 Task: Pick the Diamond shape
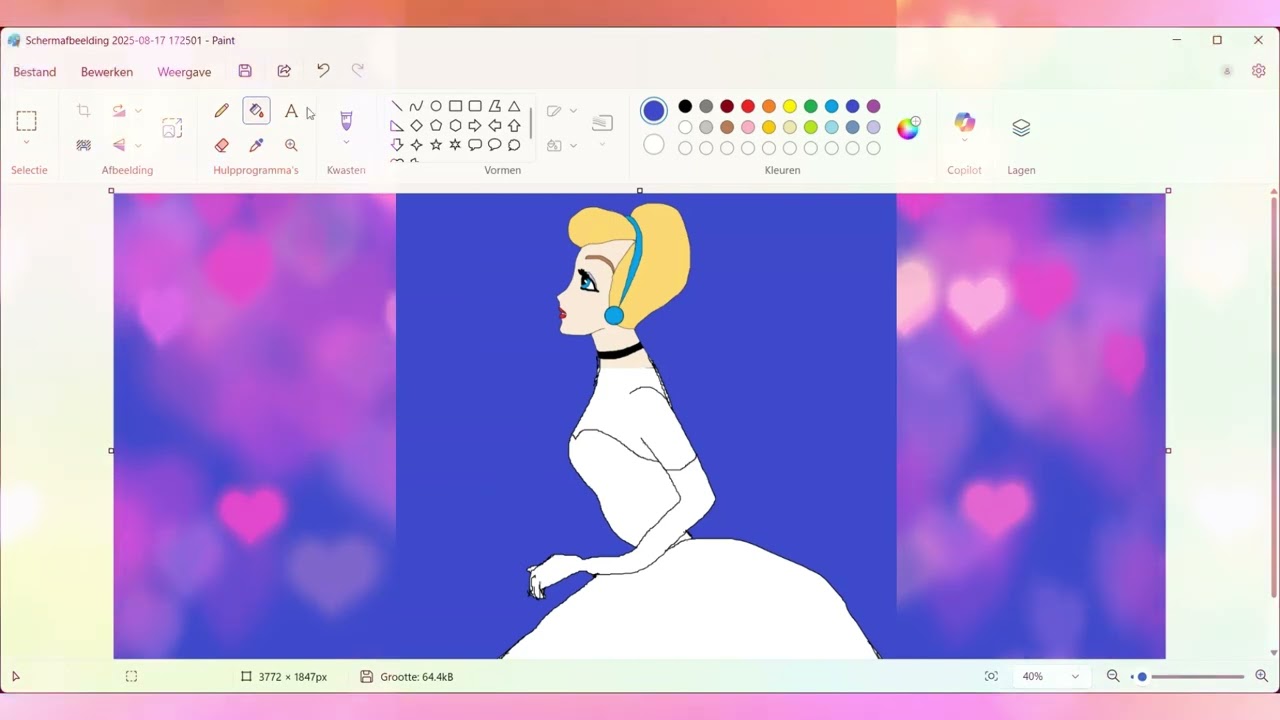[416, 126]
